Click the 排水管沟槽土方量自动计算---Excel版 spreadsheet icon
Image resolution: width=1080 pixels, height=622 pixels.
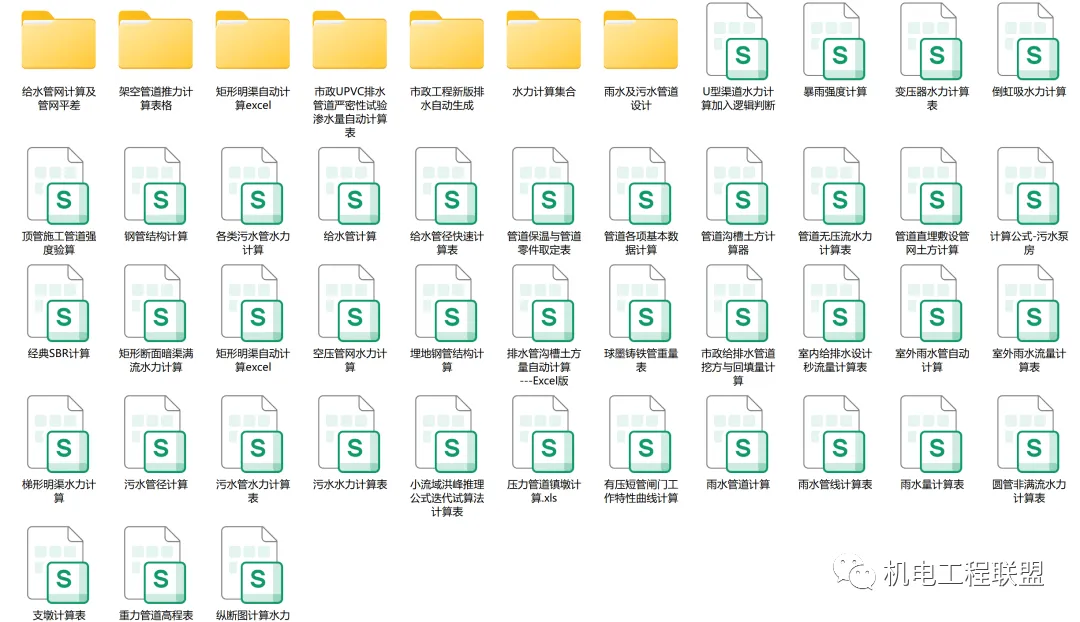coord(544,303)
